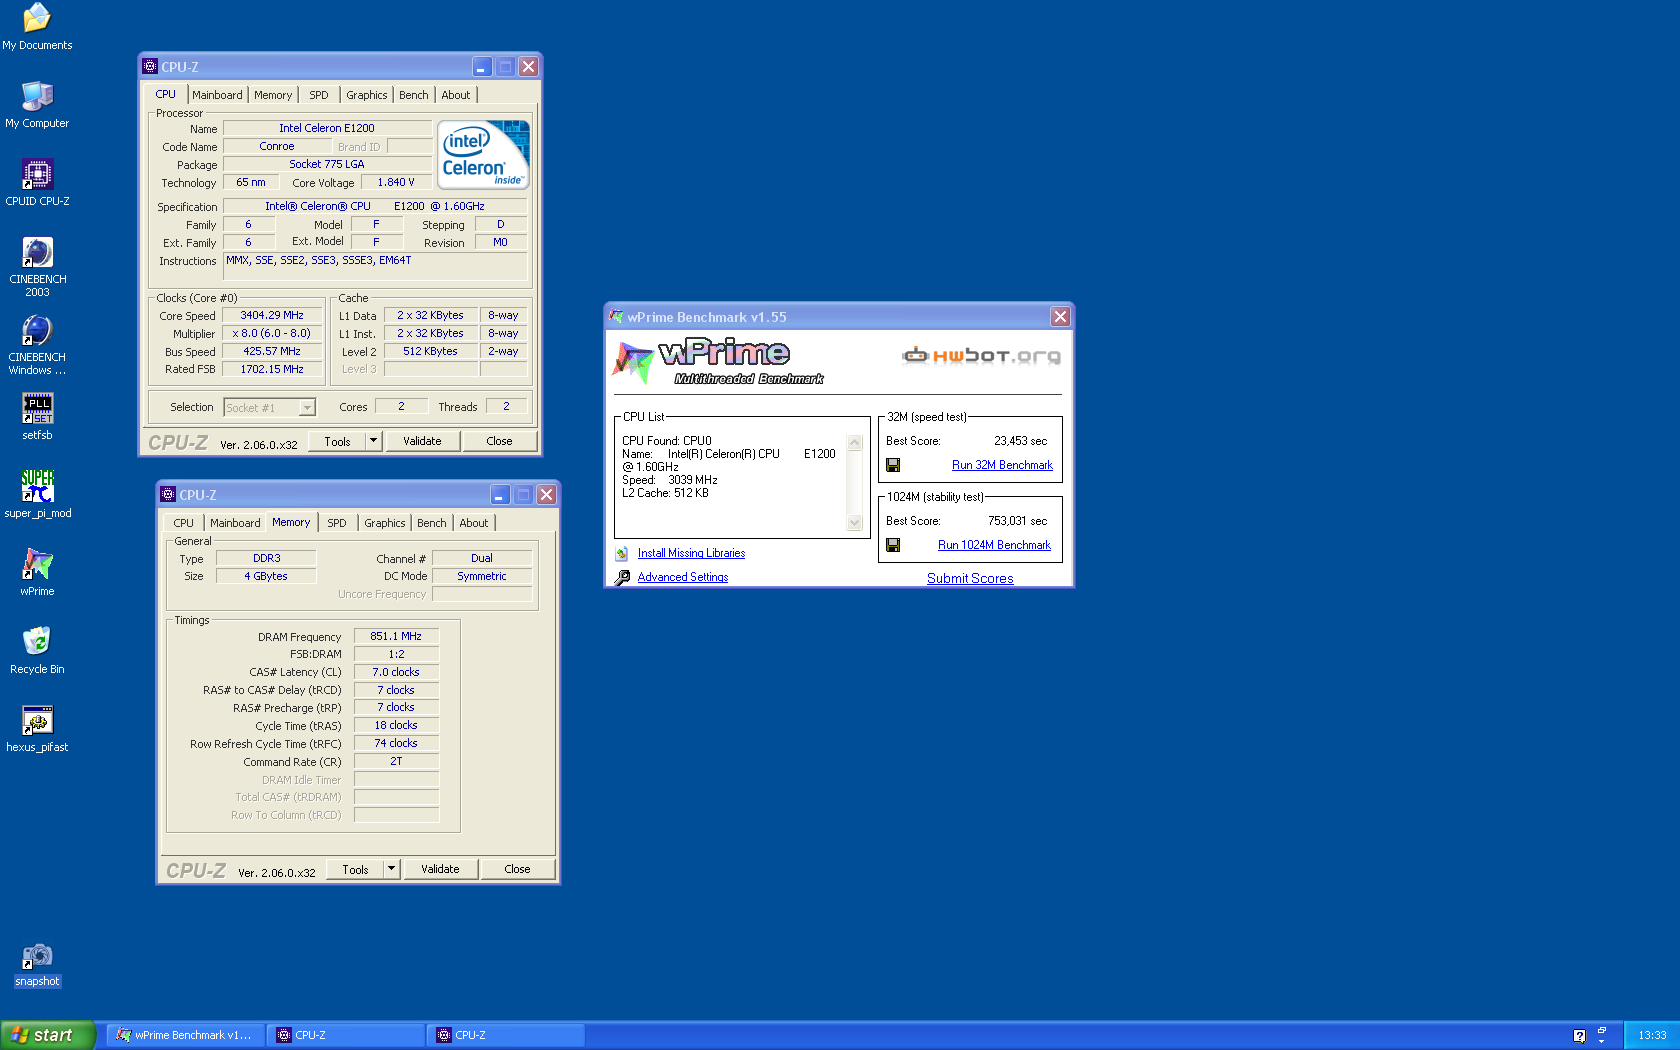Open the snapshot desktop shortcut
This screenshot has height=1050, width=1680.
coord(37,965)
